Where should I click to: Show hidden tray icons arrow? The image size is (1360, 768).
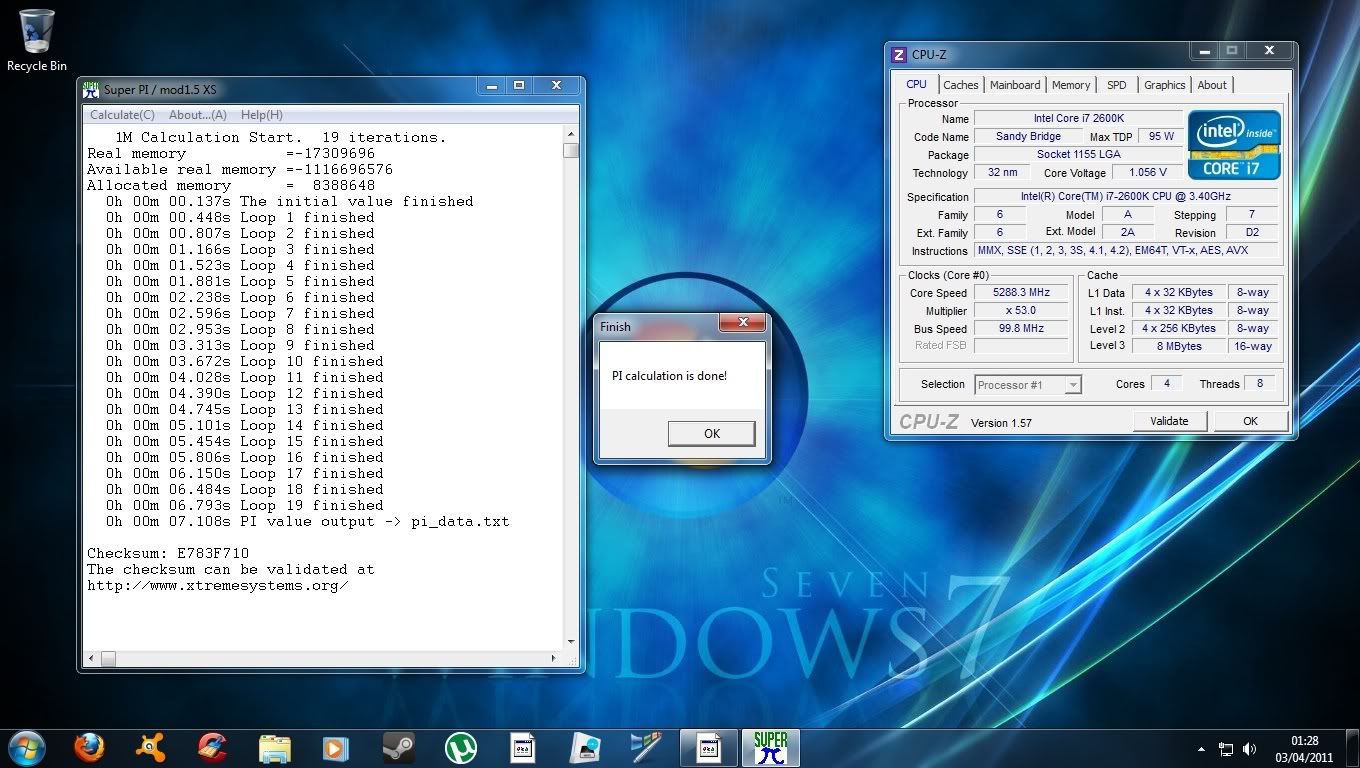click(1201, 749)
